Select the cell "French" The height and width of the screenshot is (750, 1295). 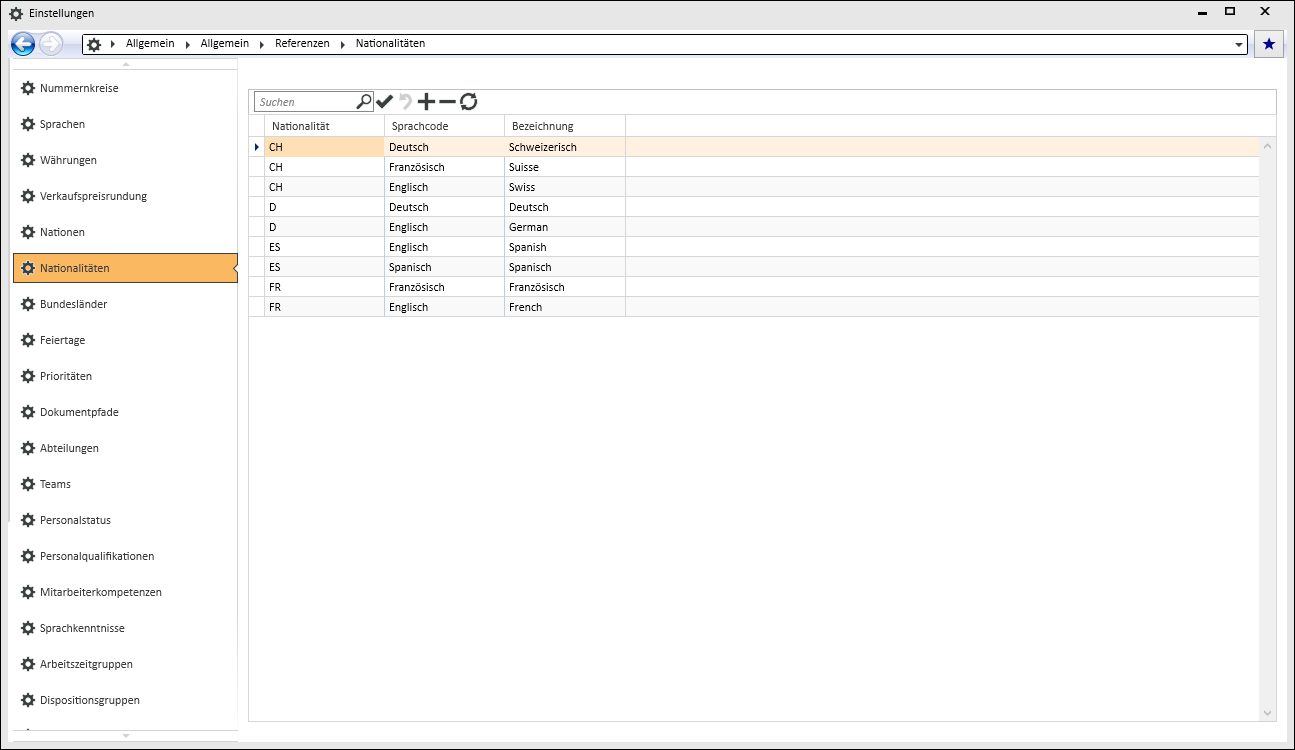pos(565,307)
